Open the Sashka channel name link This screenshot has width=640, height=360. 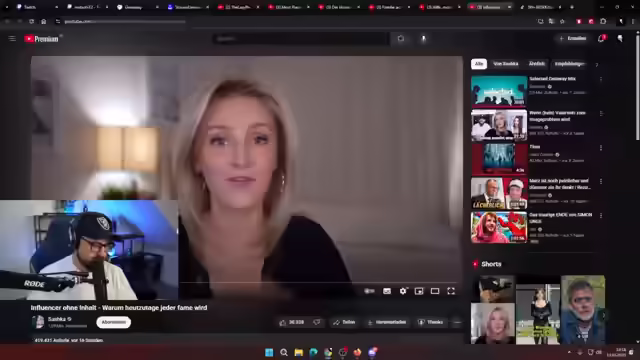click(57, 319)
